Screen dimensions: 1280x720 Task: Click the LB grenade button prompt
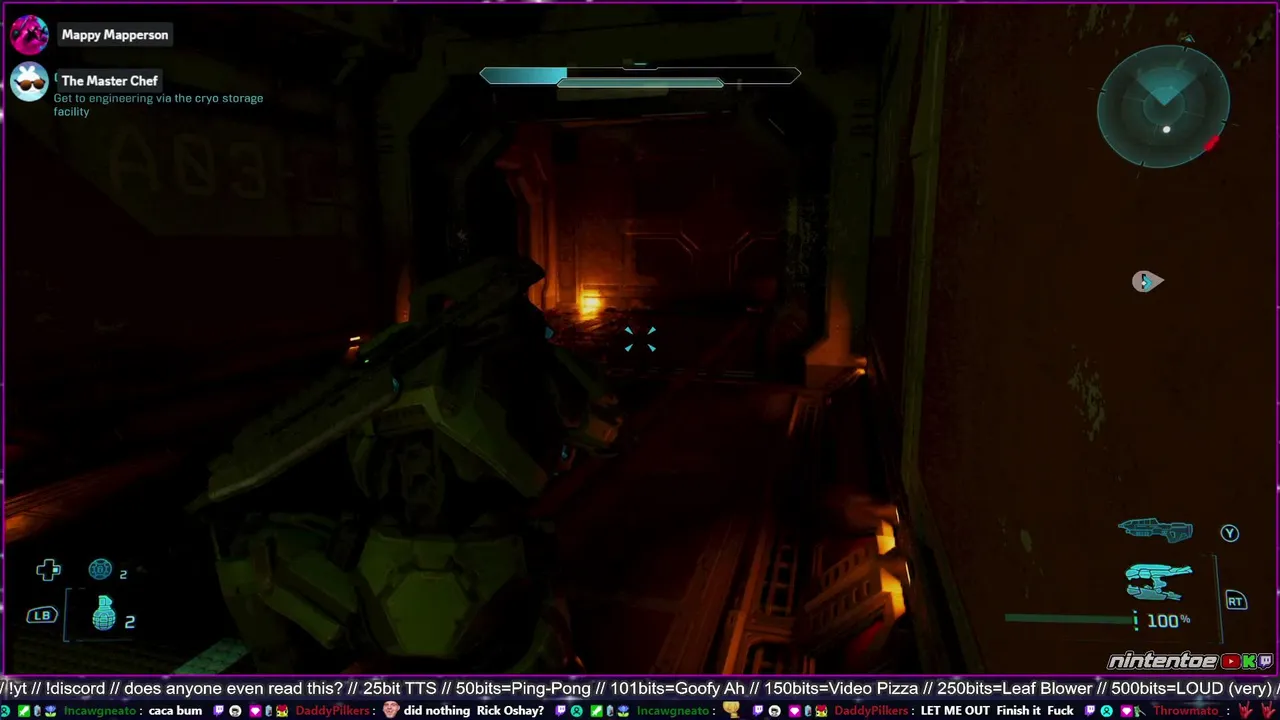(x=41, y=615)
